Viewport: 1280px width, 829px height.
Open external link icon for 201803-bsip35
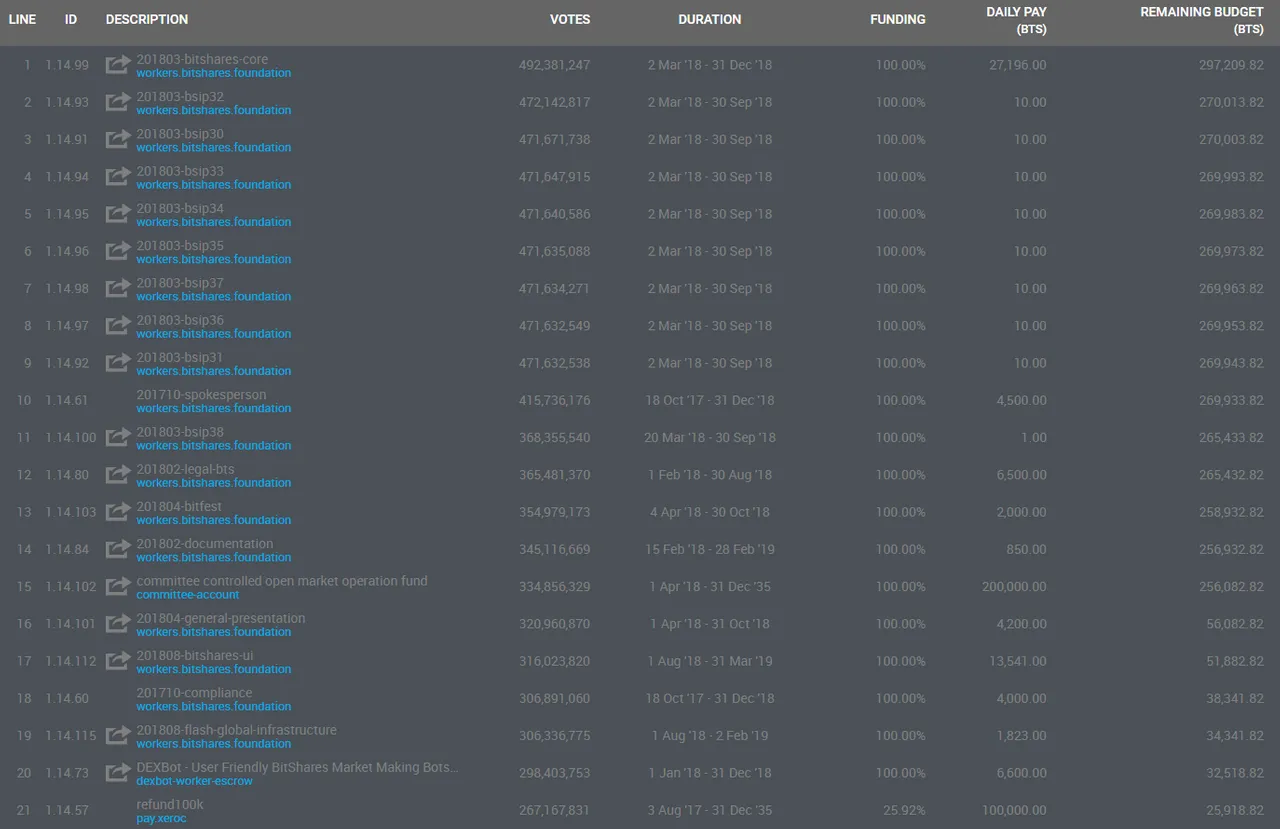click(118, 251)
